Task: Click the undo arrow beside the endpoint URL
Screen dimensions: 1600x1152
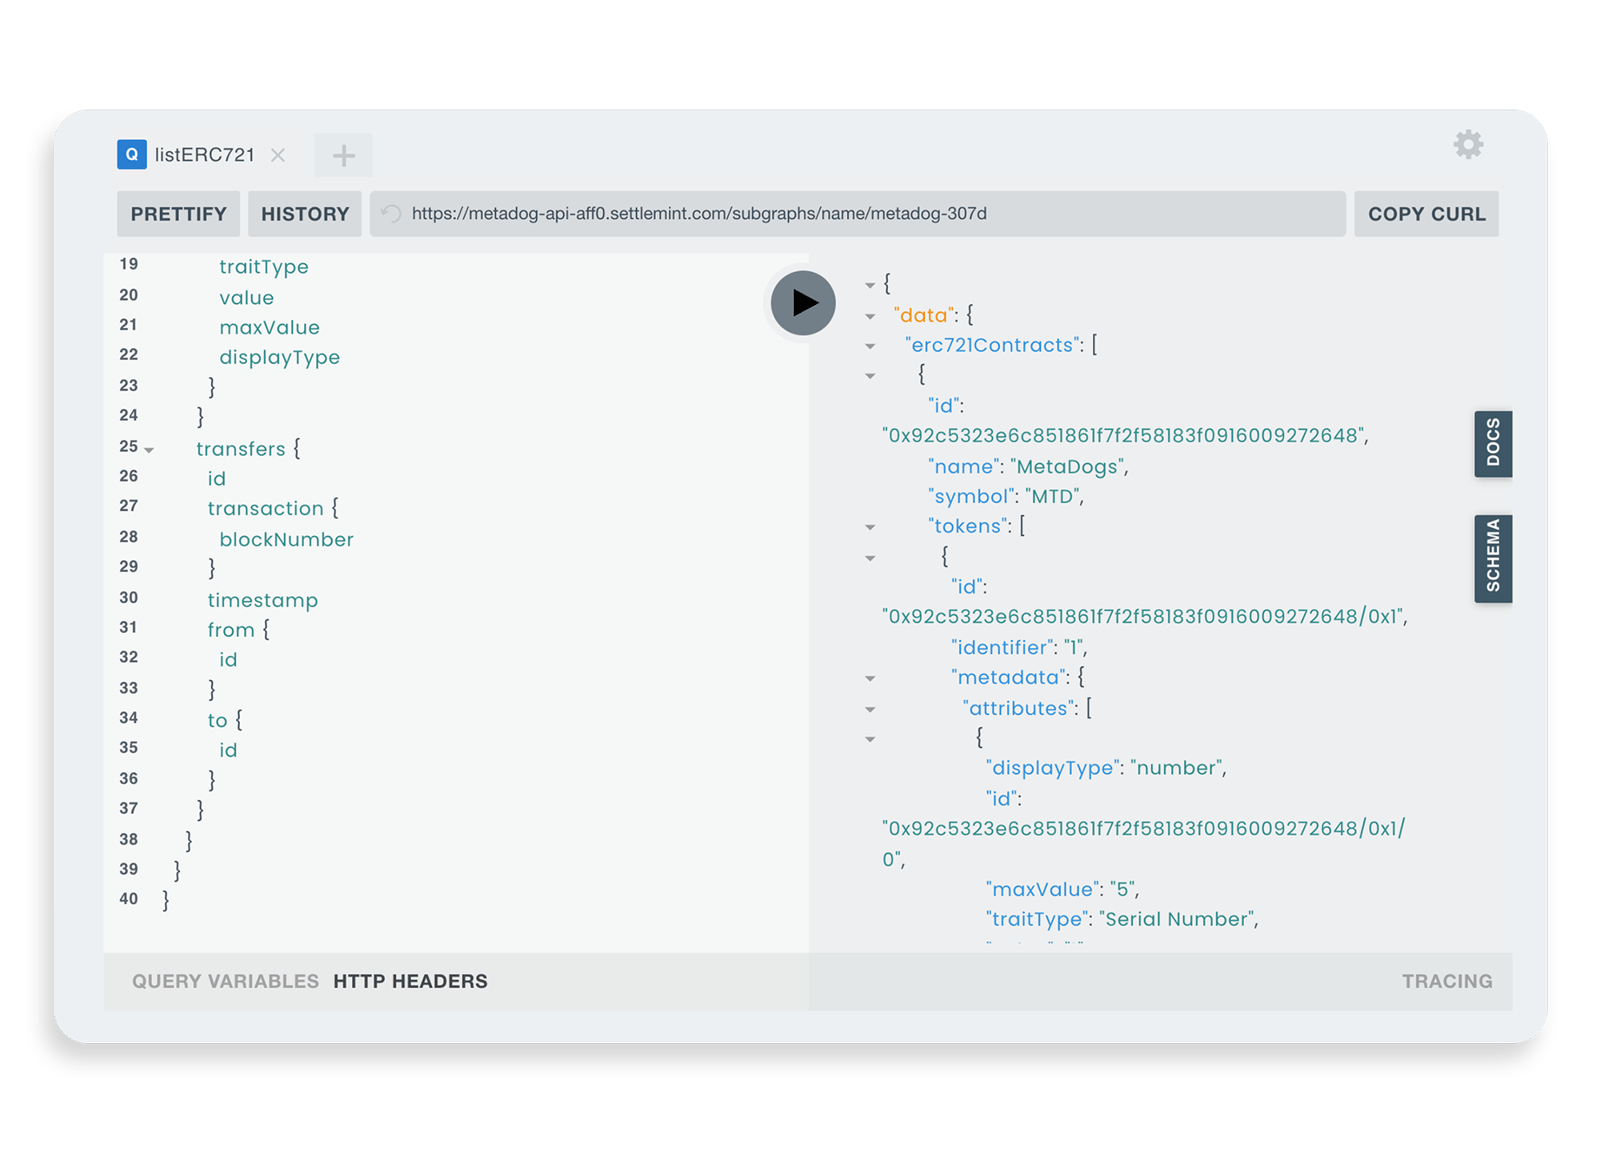Action: coord(389,213)
